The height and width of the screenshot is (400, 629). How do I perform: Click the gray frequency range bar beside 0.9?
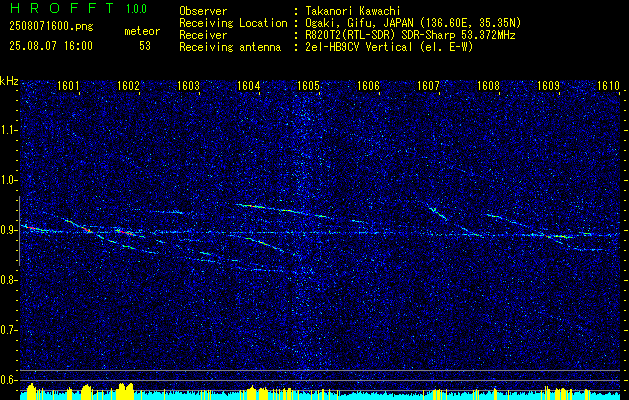(x=19, y=231)
